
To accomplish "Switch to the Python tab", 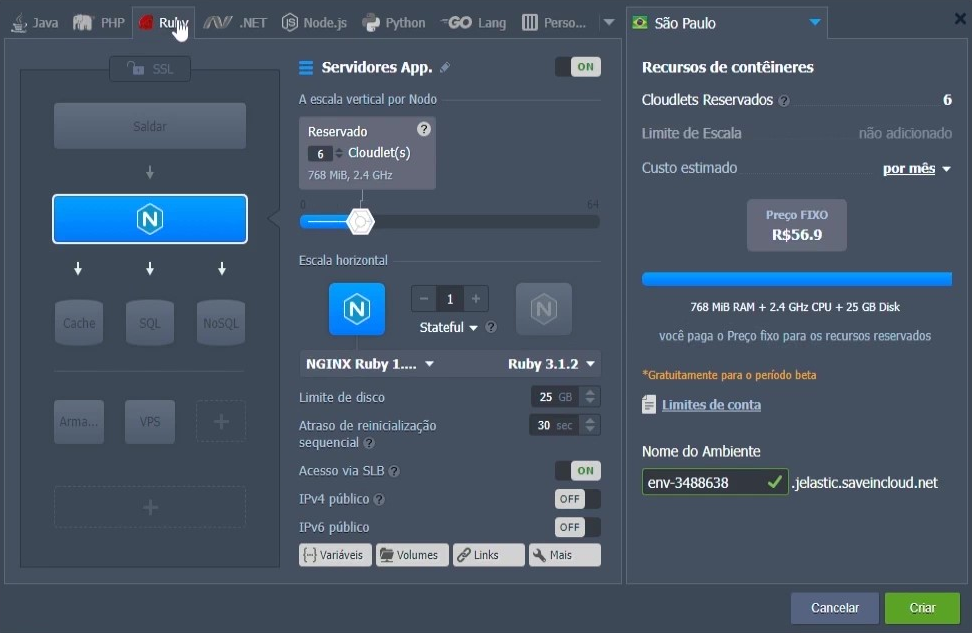I will pyautogui.click(x=394, y=23).
